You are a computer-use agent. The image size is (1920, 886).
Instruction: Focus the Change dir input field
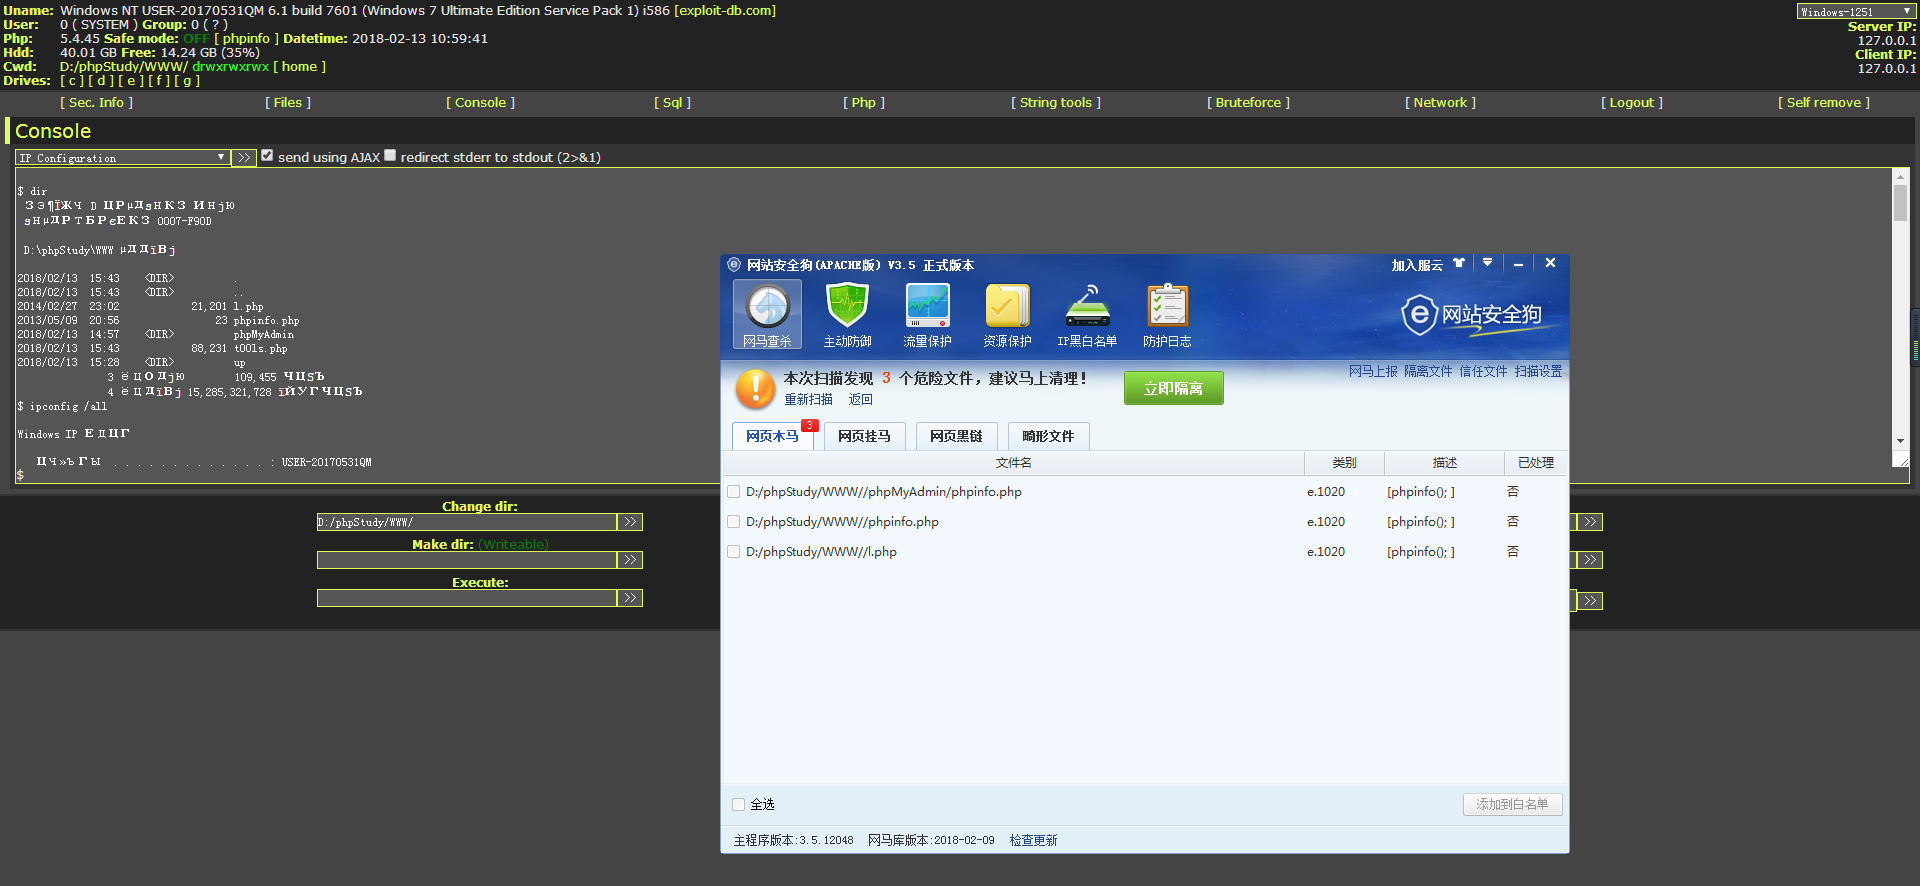click(467, 522)
